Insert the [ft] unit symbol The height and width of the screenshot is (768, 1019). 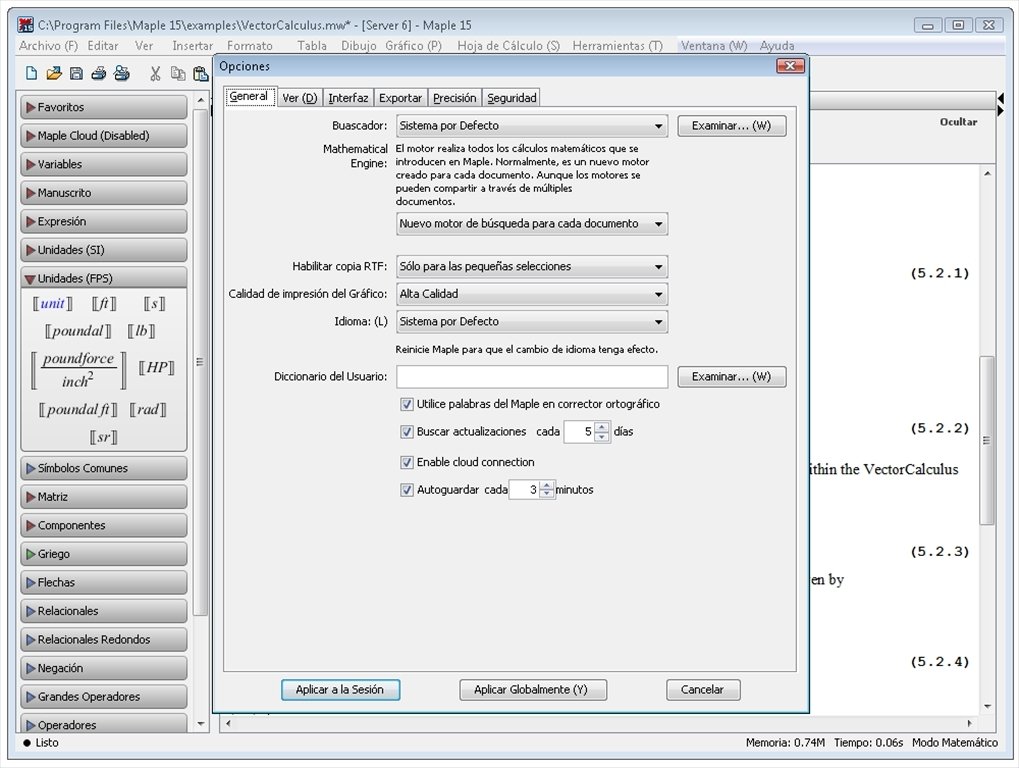[x=104, y=303]
